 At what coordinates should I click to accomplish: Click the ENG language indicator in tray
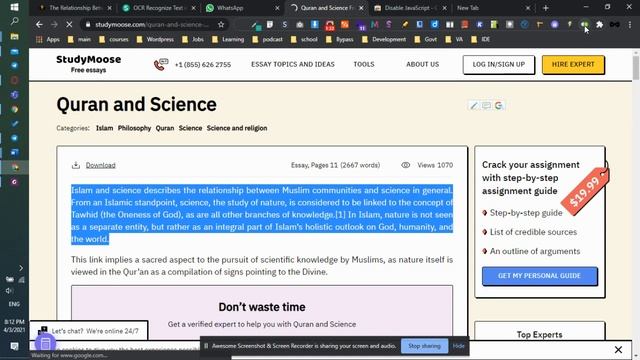(14, 304)
